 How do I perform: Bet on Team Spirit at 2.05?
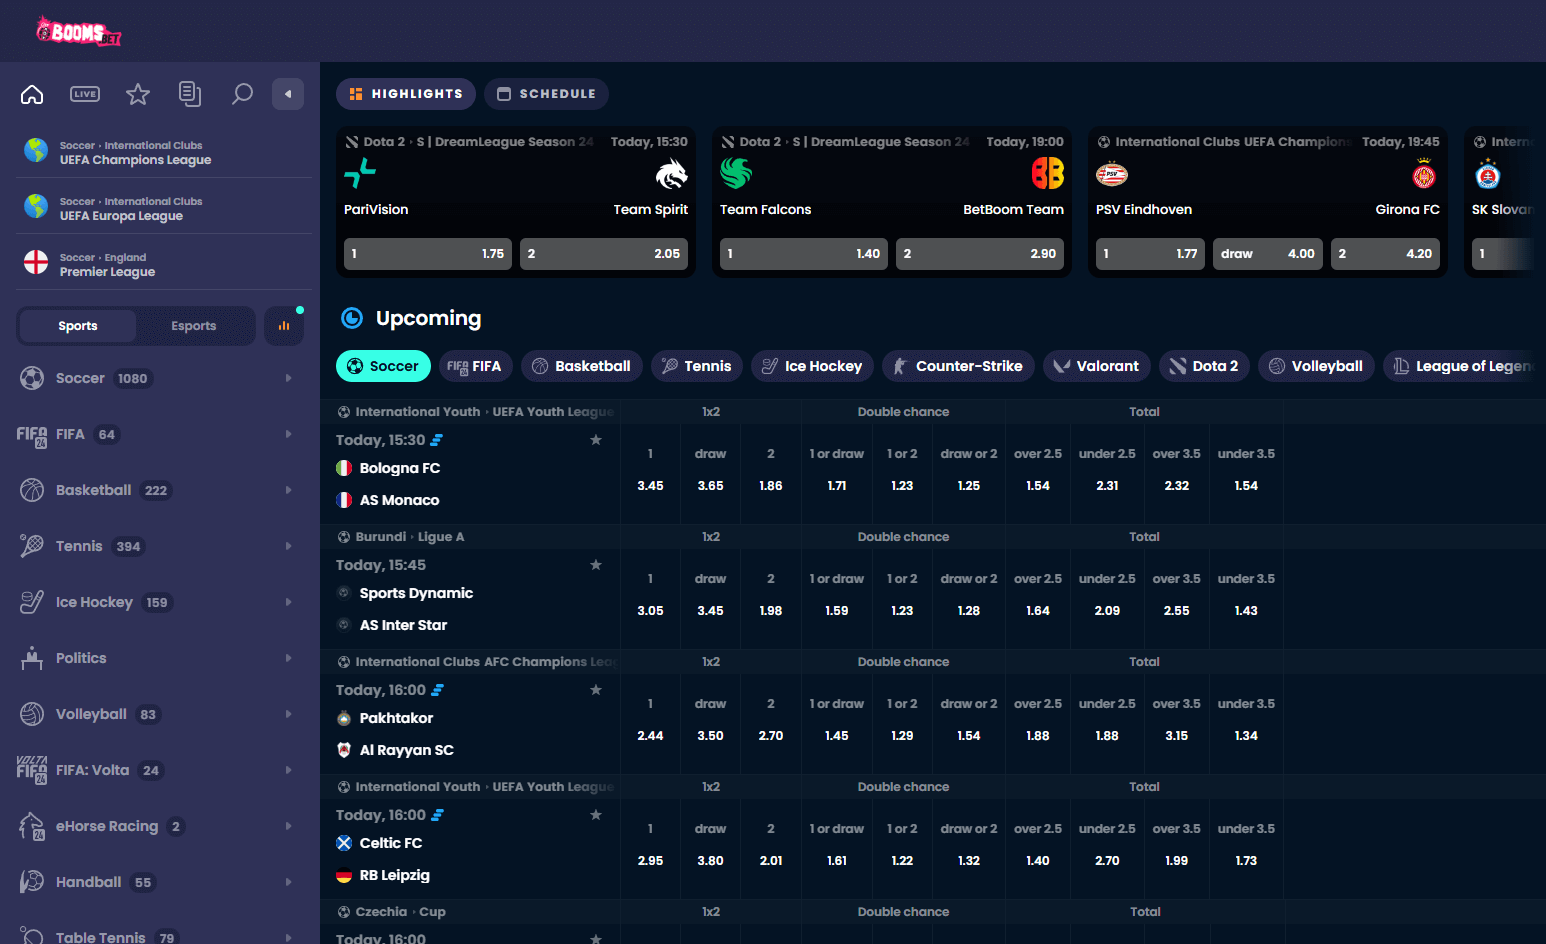pos(604,254)
